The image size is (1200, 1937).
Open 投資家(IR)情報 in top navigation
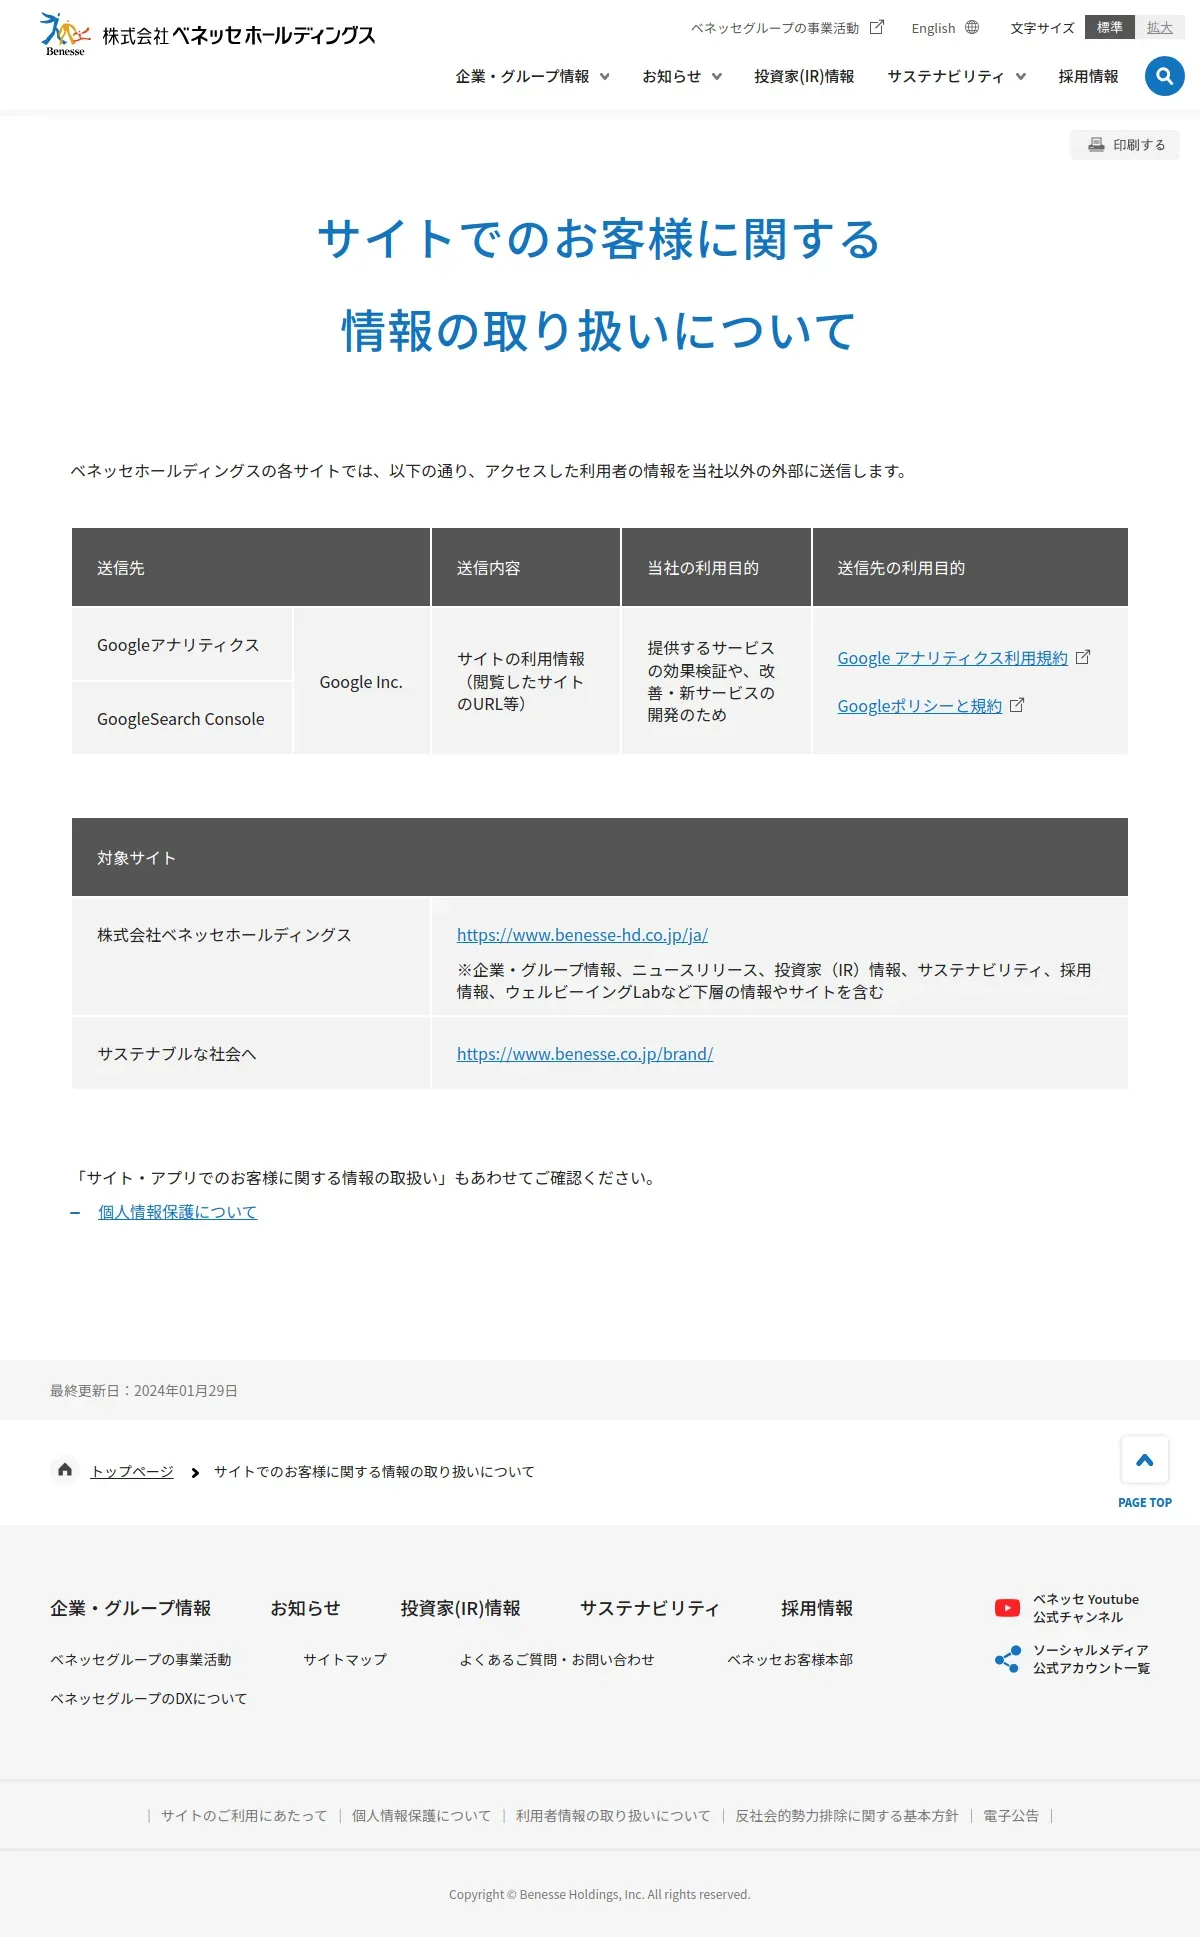click(x=804, y=76)
